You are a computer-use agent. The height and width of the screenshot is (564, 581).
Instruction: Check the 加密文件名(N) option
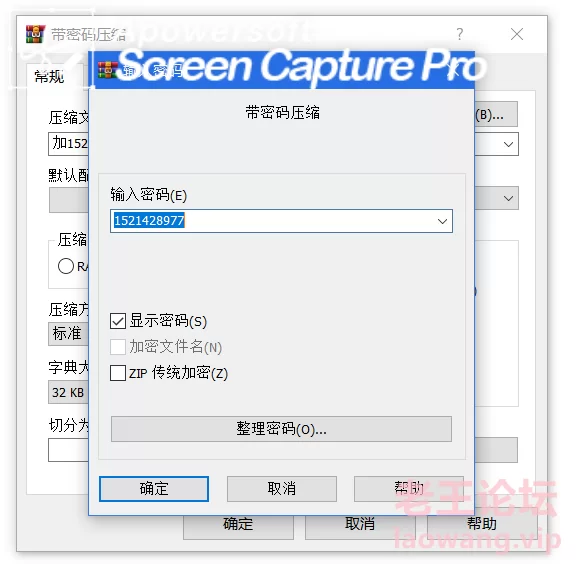pos(118,347)
